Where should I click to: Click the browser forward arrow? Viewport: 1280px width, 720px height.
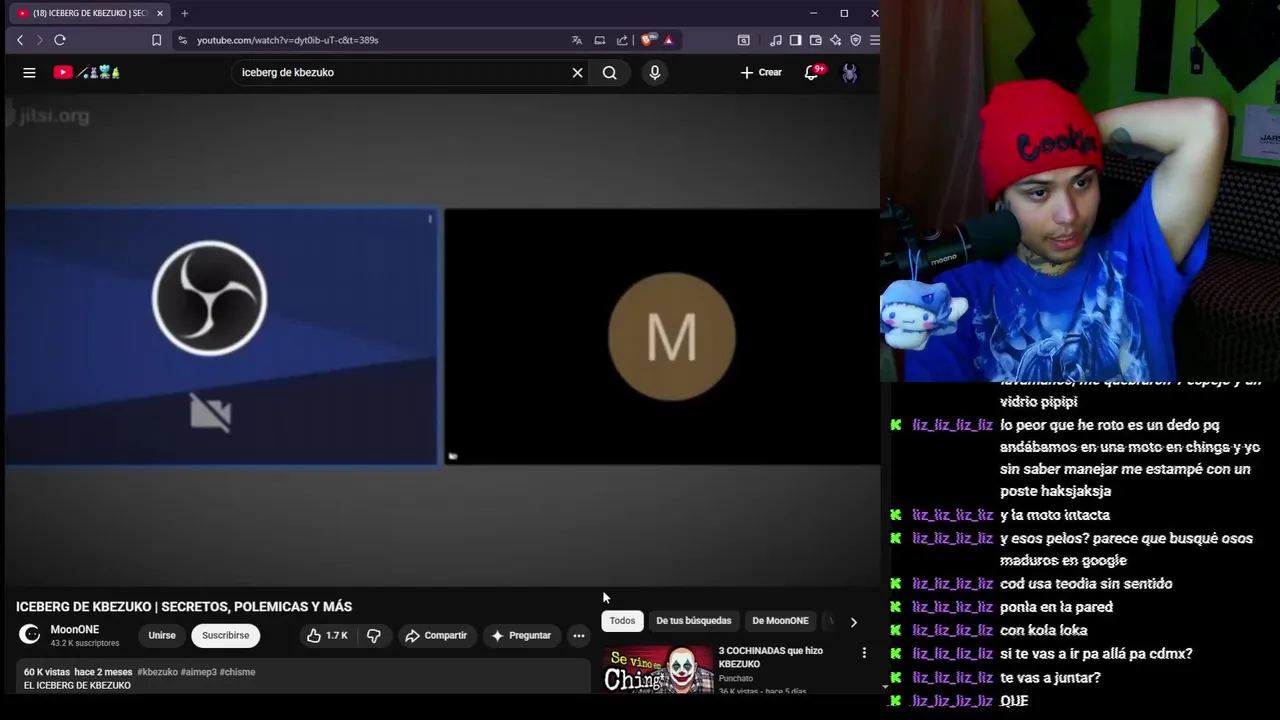[39, 40]
